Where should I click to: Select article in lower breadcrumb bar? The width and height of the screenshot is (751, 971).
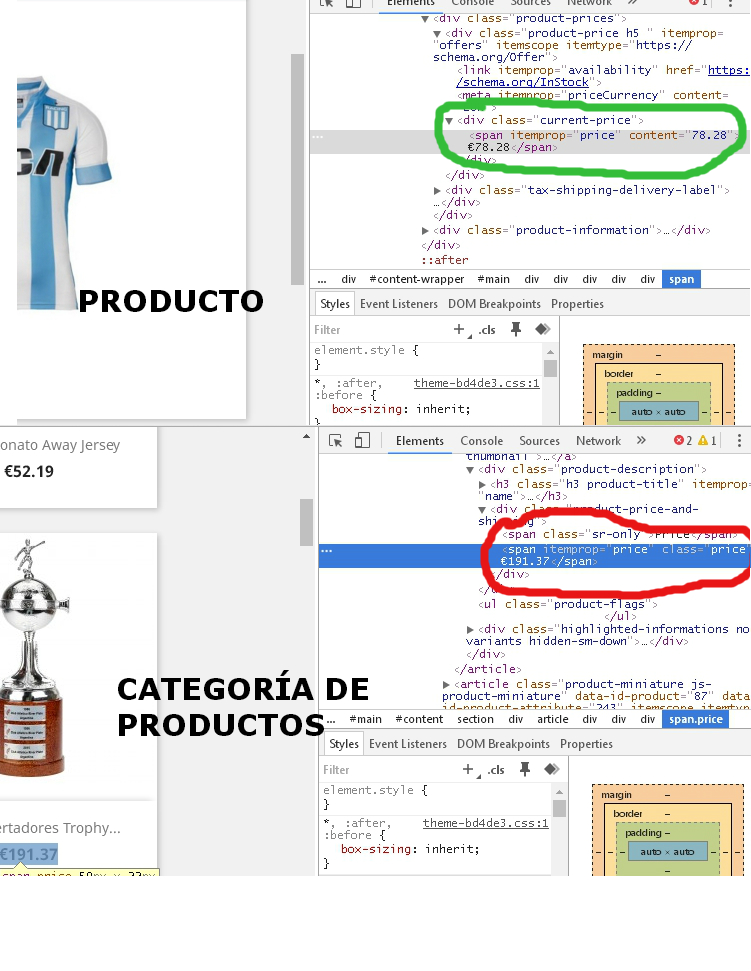(x=552, y=719)
